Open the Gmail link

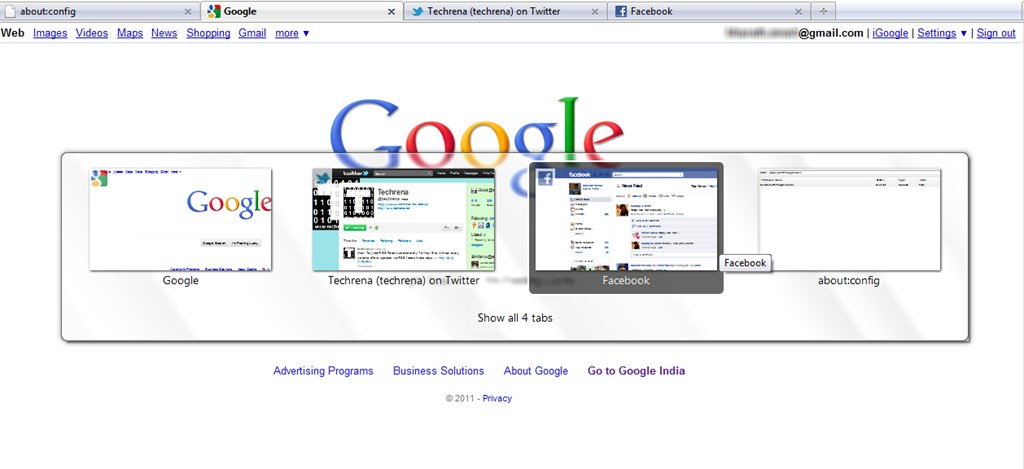[x=252, y=33]
